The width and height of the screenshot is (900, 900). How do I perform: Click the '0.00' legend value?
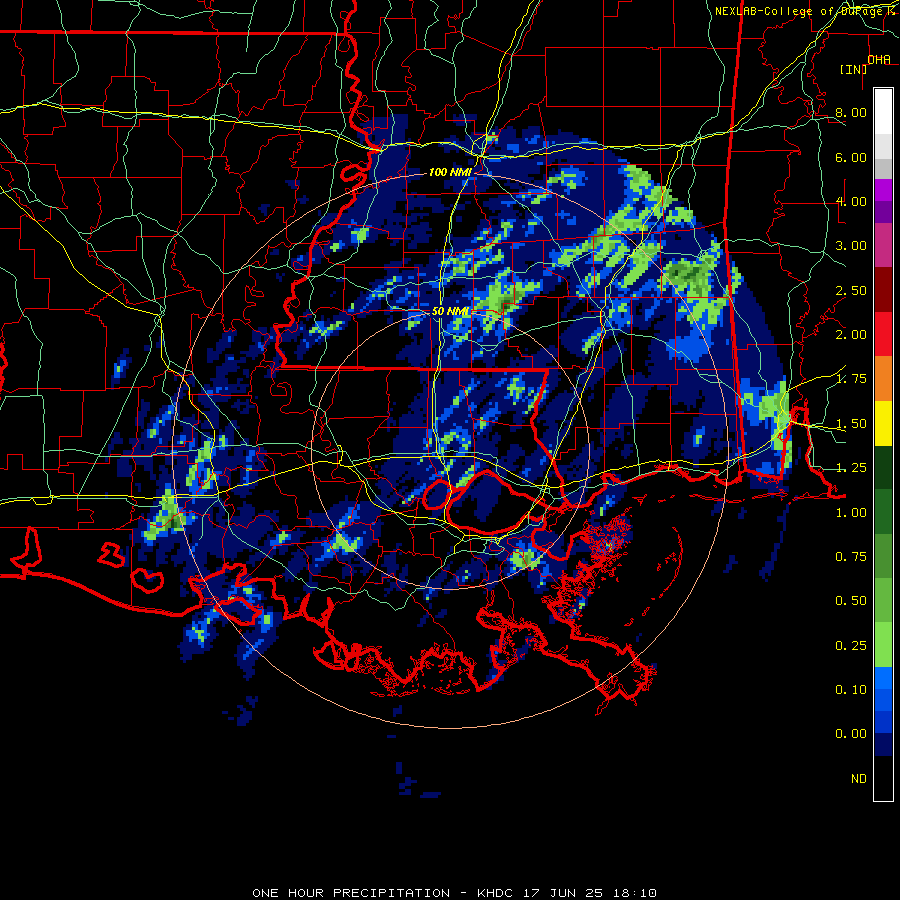click(x=851, y=734)
